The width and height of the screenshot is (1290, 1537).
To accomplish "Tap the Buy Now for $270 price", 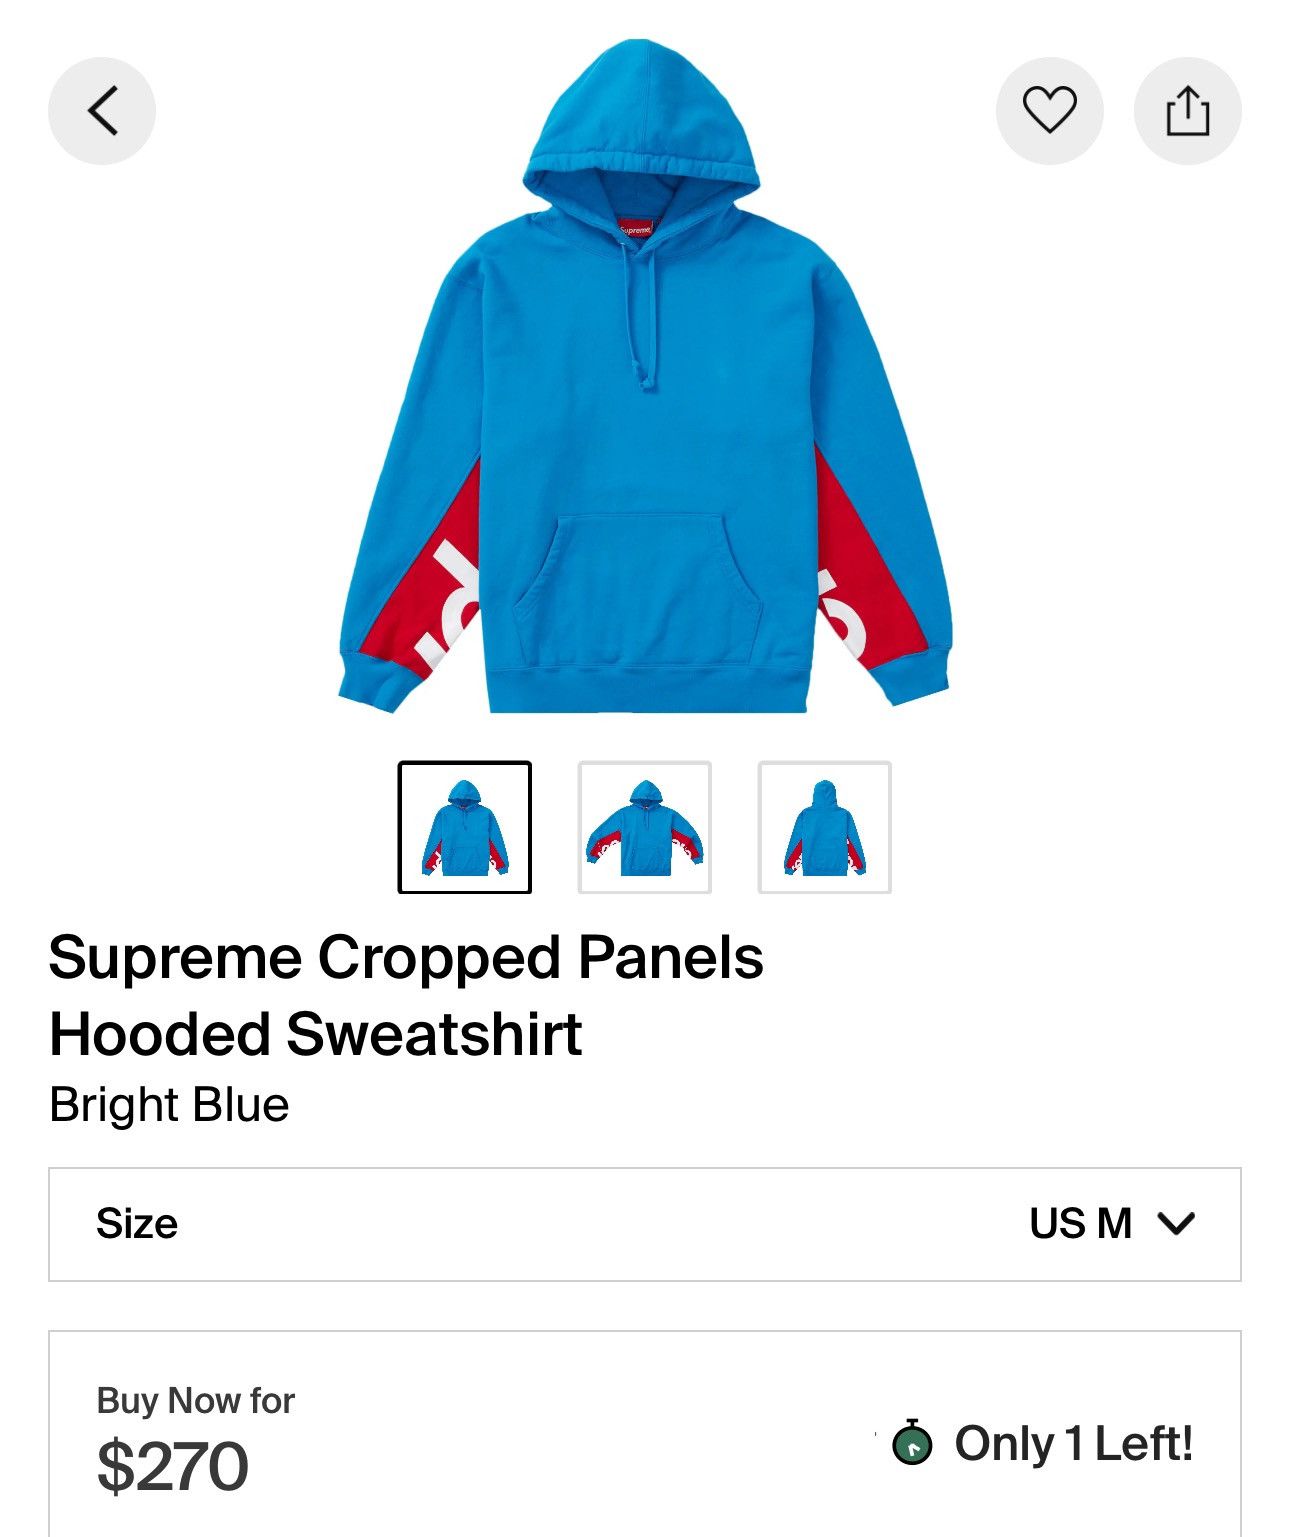I will [172, 1467].
